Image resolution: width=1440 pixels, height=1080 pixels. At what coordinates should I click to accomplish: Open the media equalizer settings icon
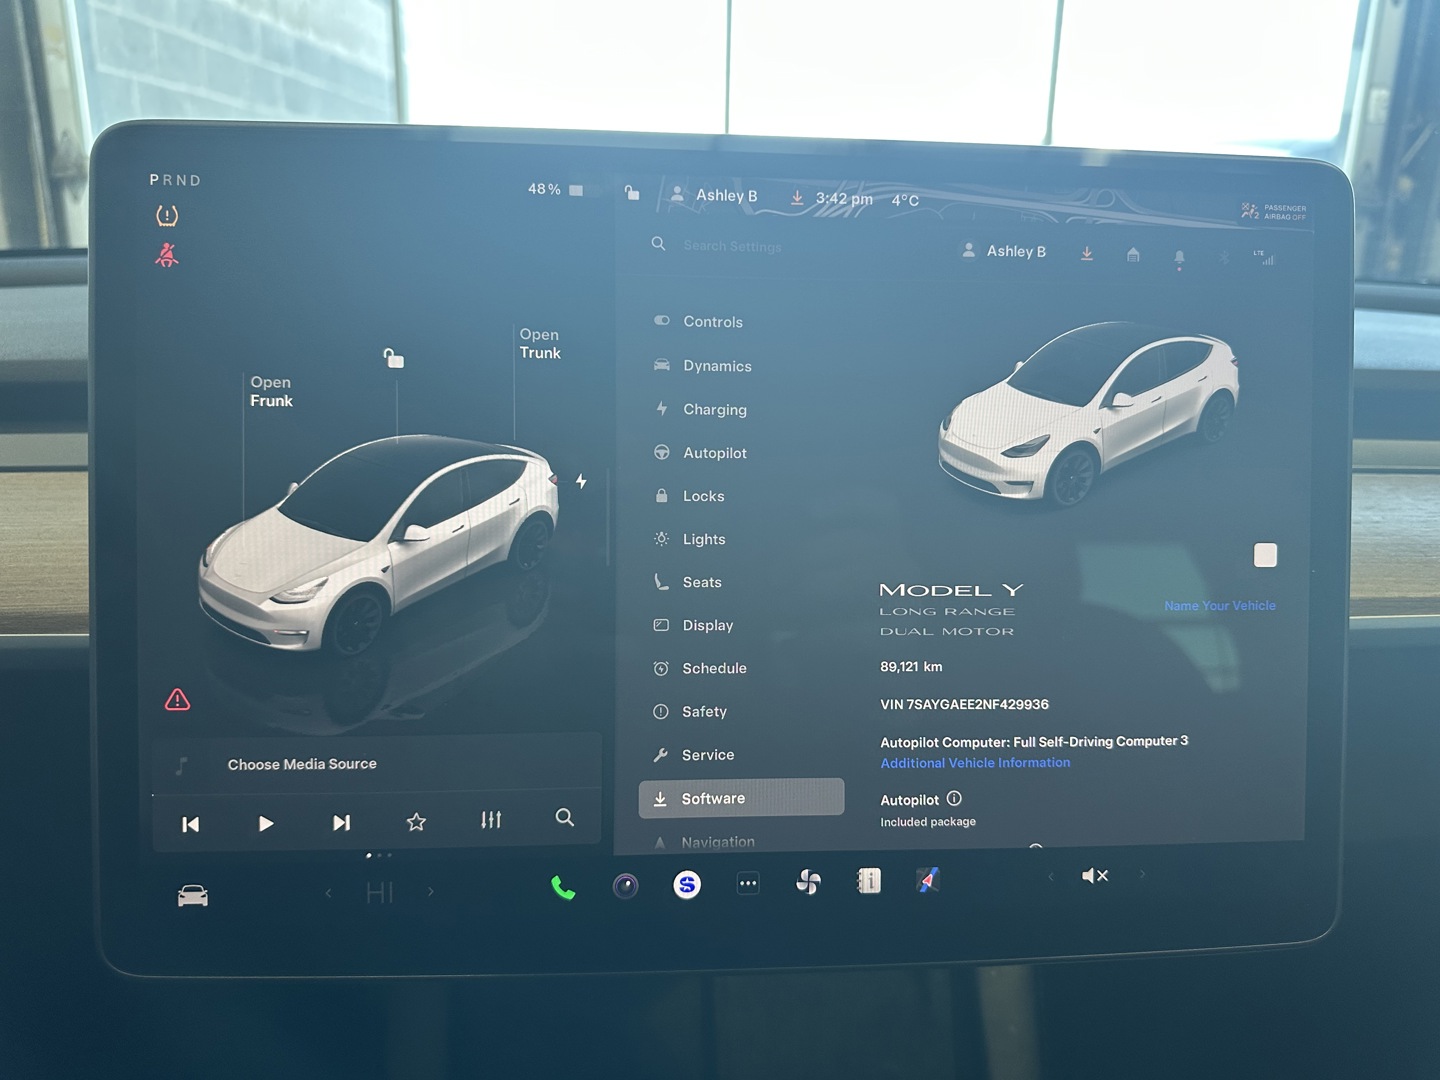491,820
